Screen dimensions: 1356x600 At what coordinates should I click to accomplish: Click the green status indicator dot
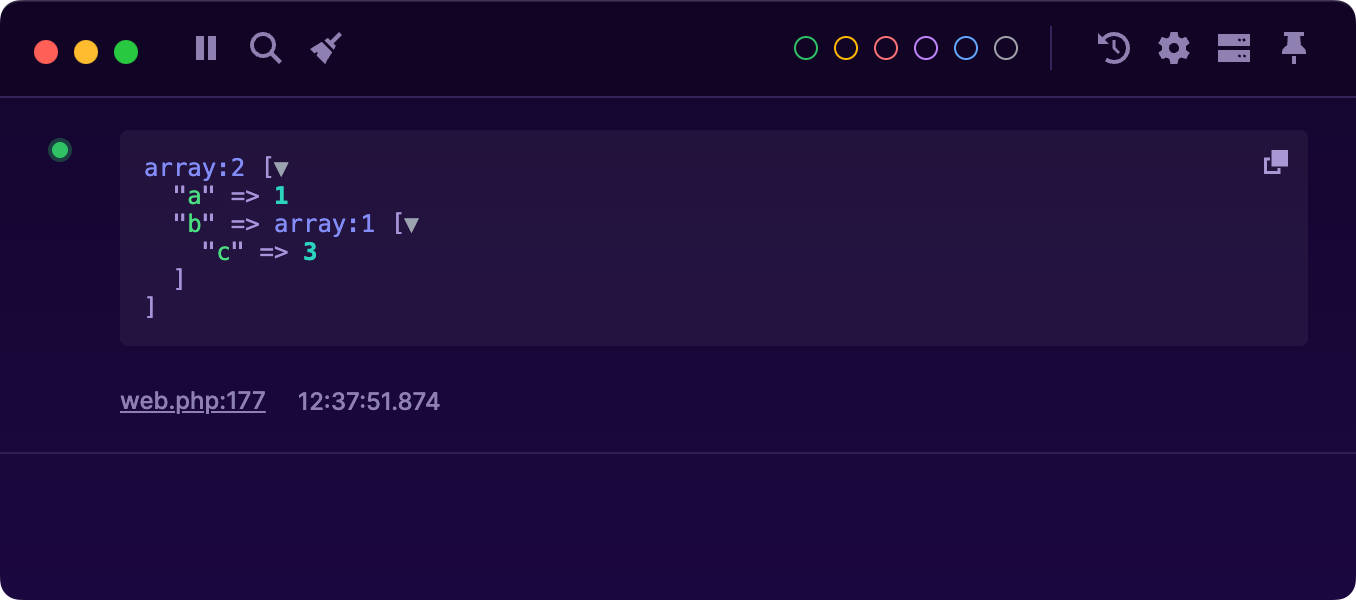tap(60, 149)
